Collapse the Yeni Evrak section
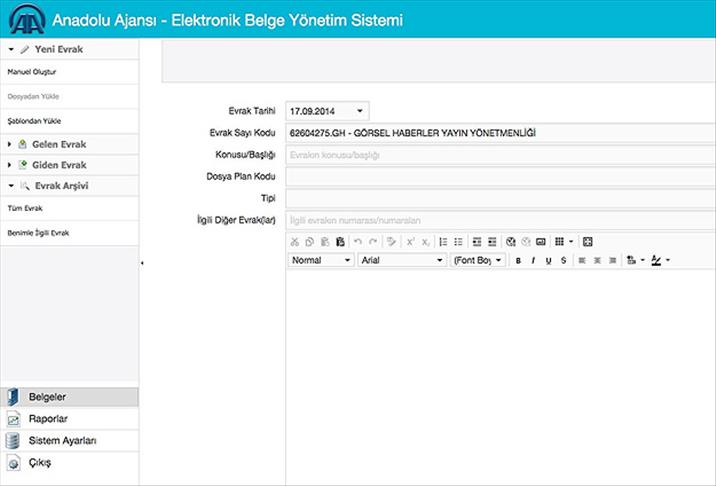 [11, 49]
